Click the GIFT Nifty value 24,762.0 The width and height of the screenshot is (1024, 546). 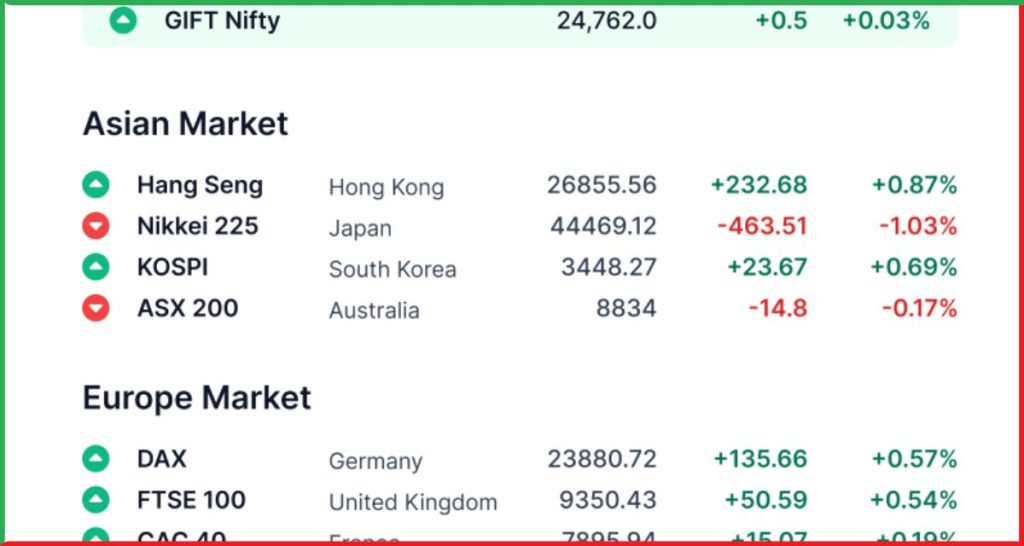tap(606, 20)
